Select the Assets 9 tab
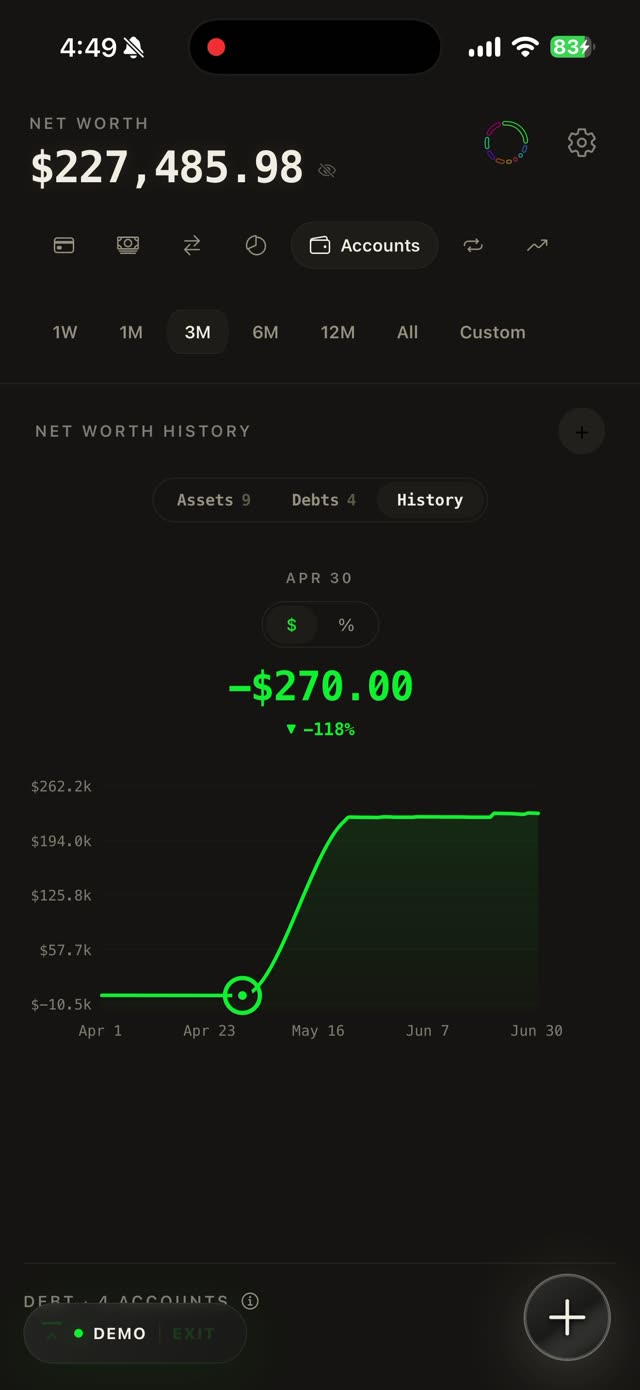 213,500
